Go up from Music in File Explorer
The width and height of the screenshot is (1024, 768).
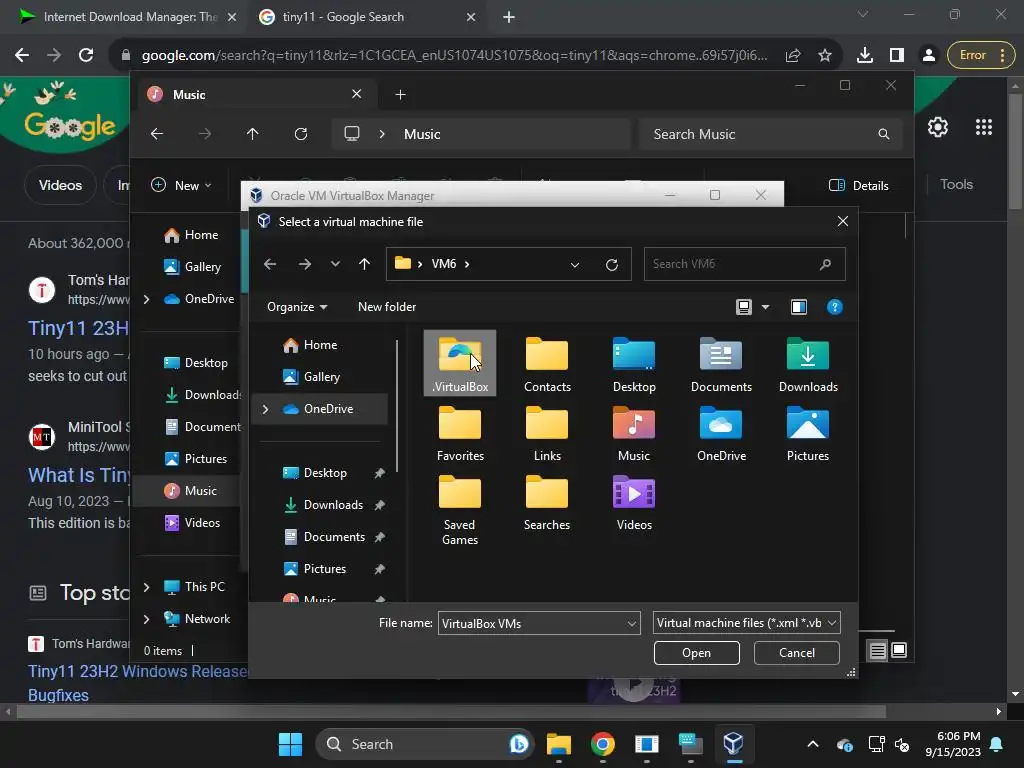(x=252, y=134)
